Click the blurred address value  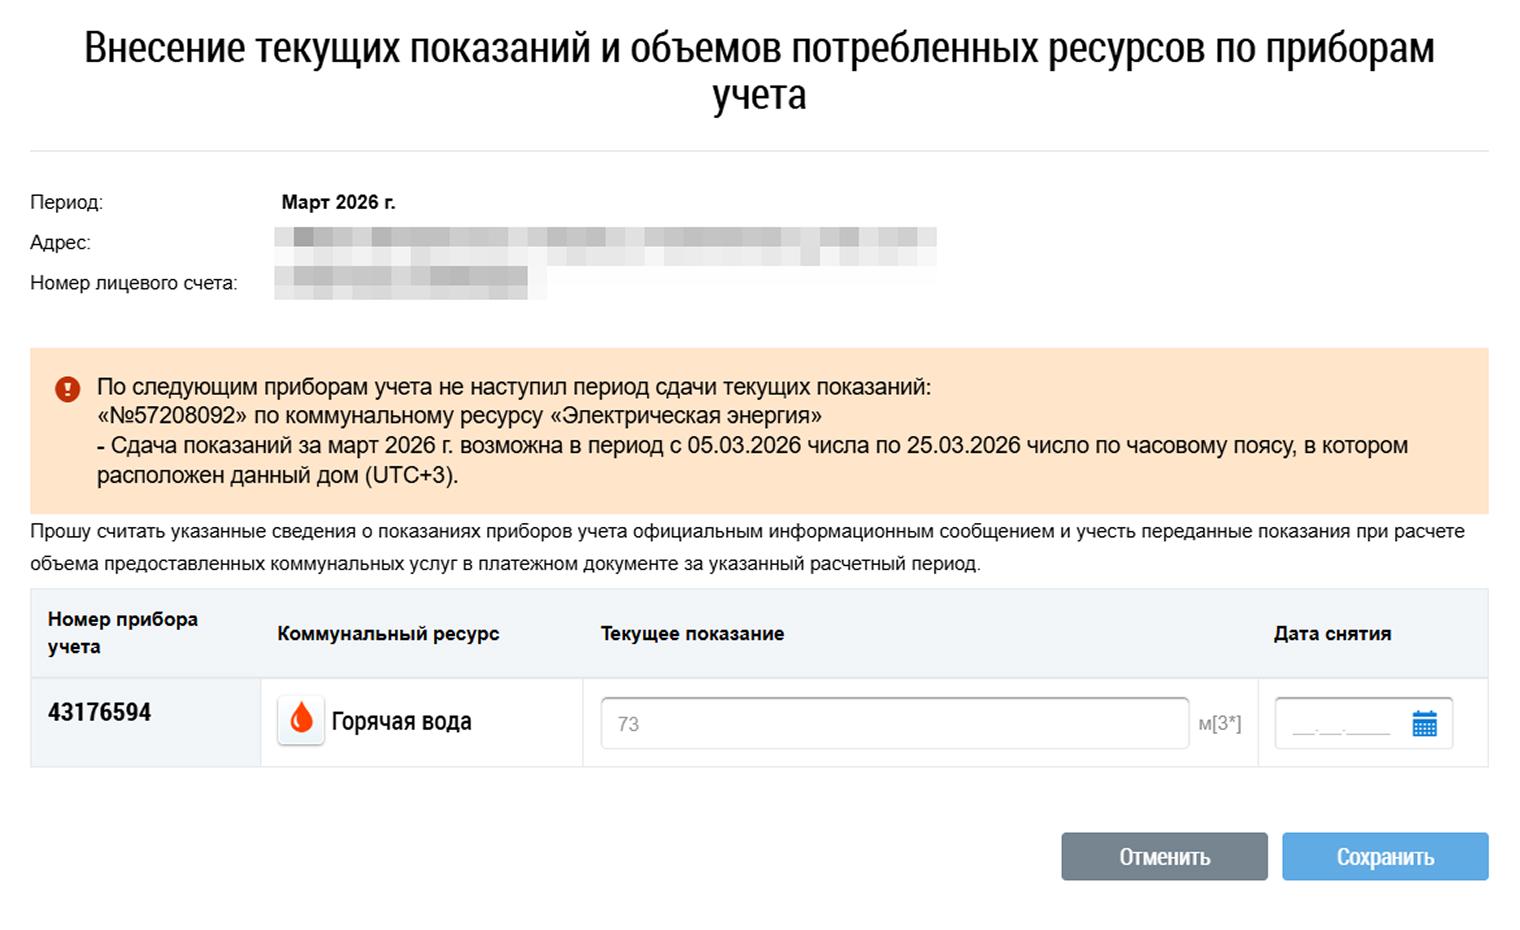click(605, 243)
